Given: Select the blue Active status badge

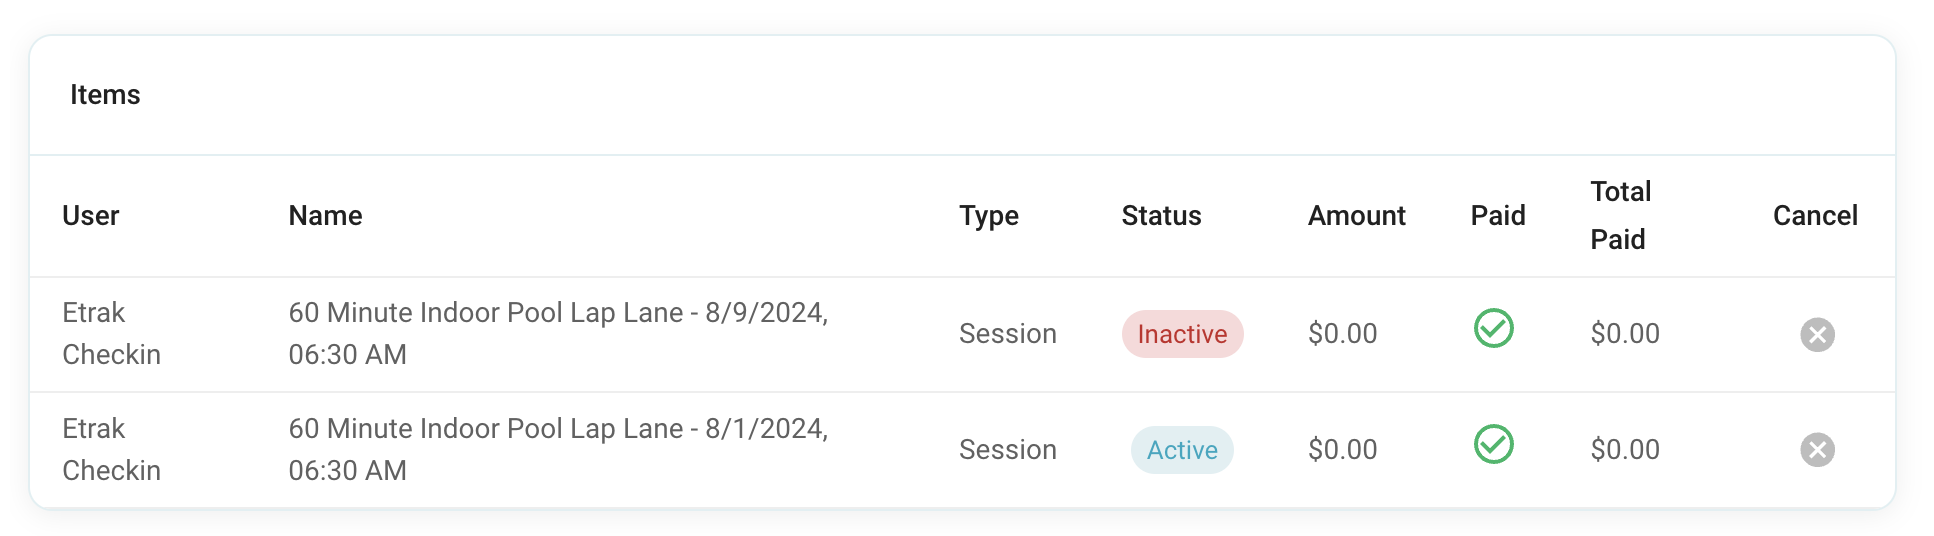Looking at the screenshot, I should point(1182,450).
